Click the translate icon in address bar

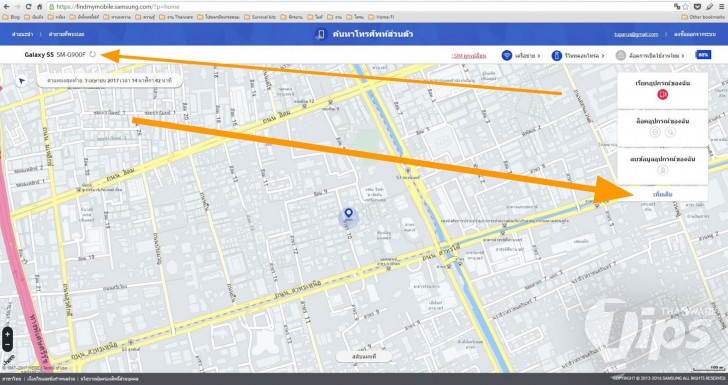(677, 7)
